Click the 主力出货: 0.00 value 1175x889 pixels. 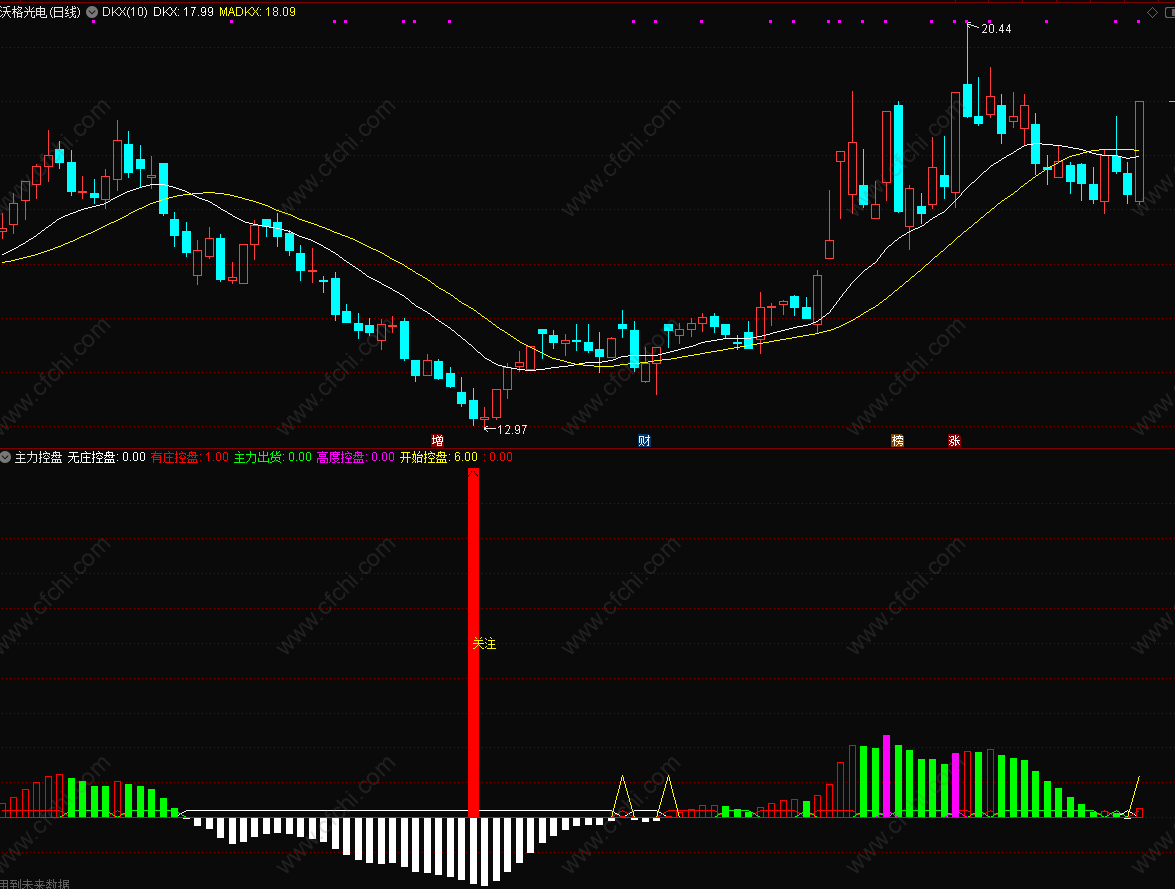(x=273, y=457)
